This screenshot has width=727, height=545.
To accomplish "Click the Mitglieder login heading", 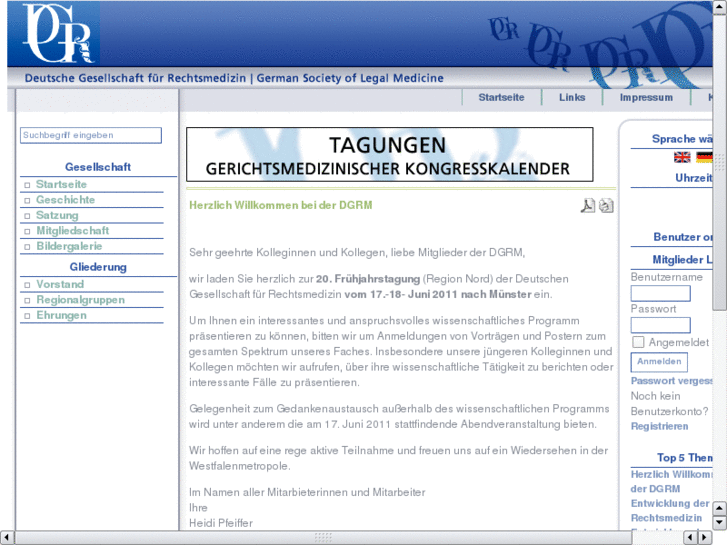I will (682, 259).
